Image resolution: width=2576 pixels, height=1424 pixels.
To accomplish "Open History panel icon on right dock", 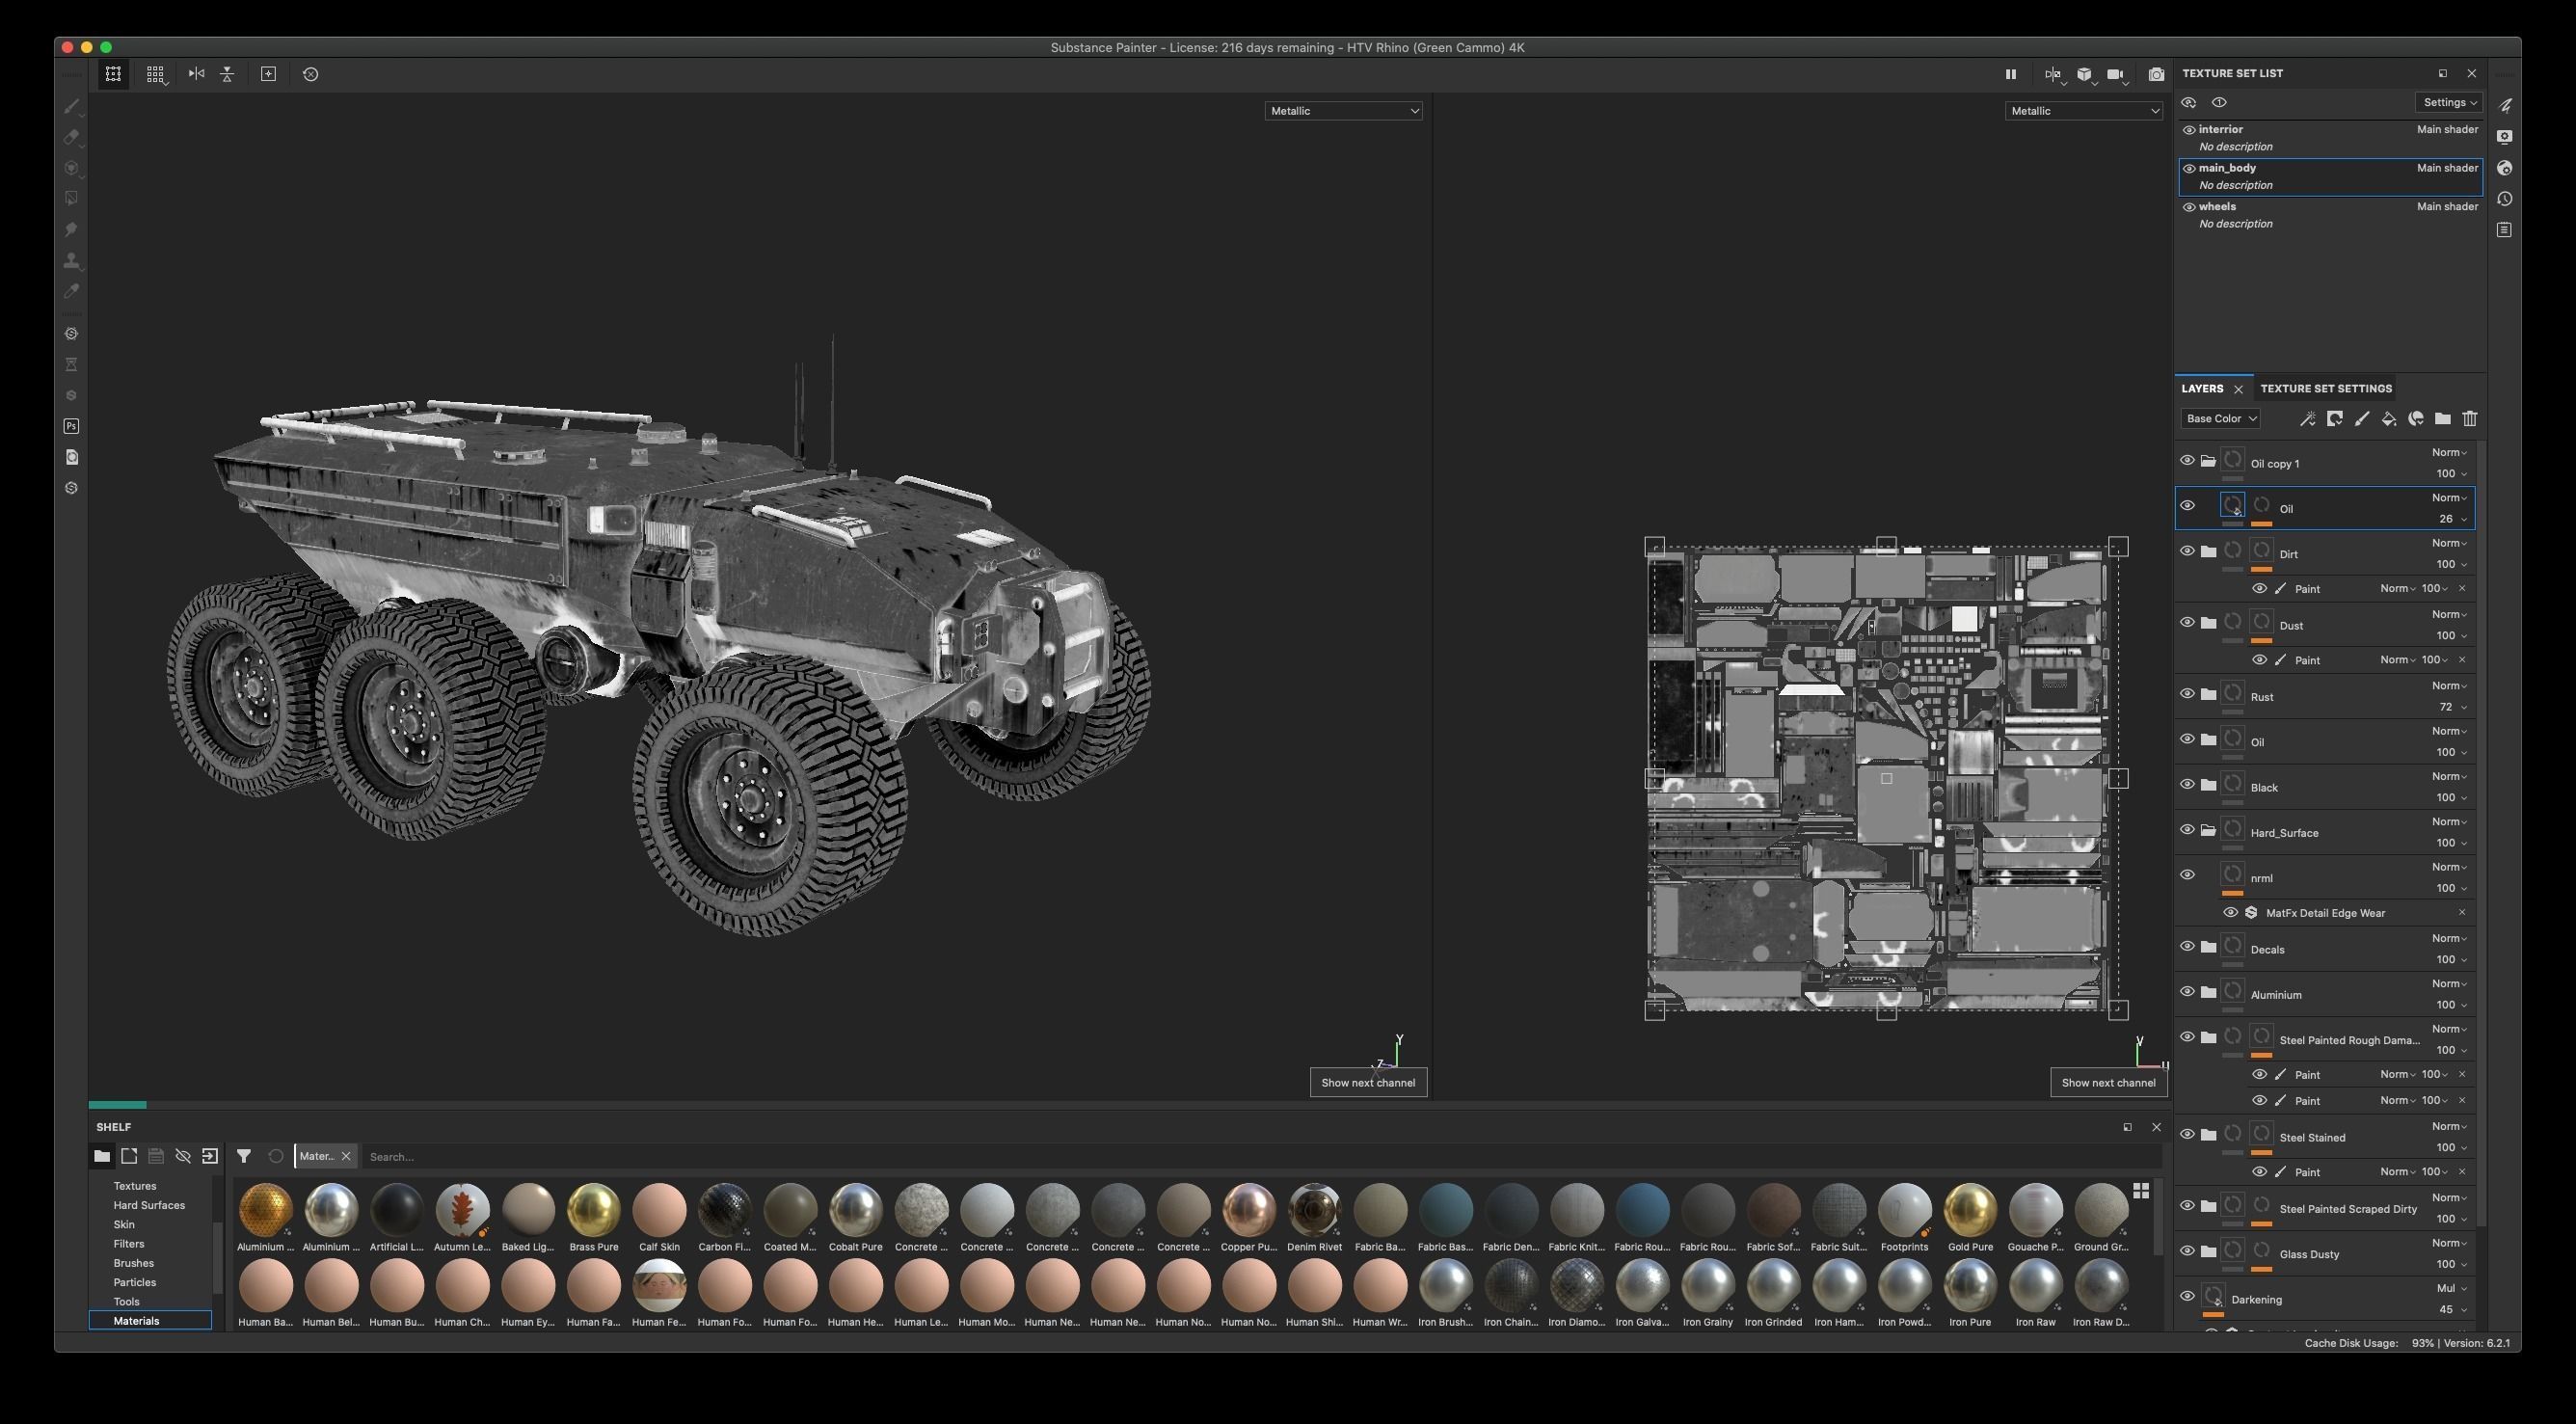I will 2505,199.
